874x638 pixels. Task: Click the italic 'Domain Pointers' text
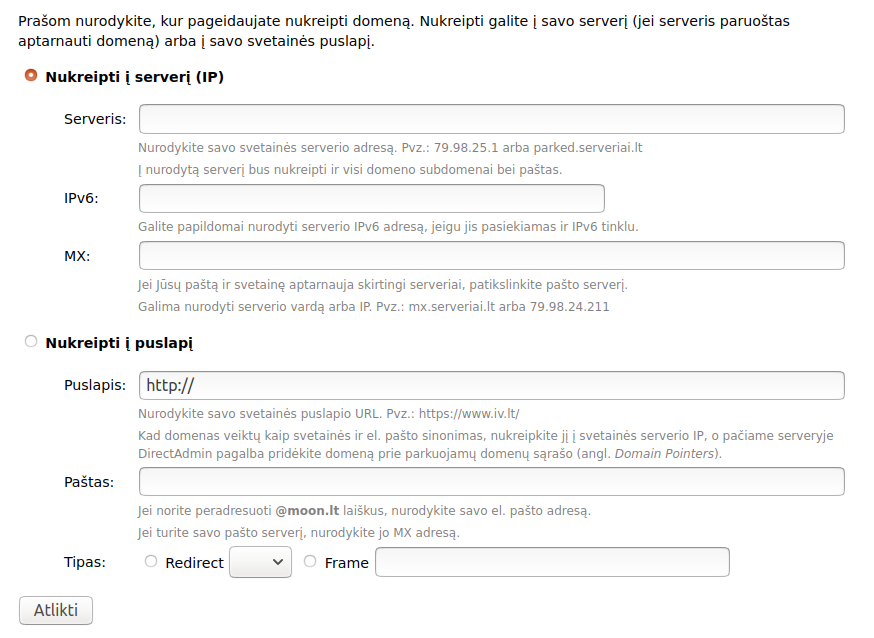[x=666, y=453]
